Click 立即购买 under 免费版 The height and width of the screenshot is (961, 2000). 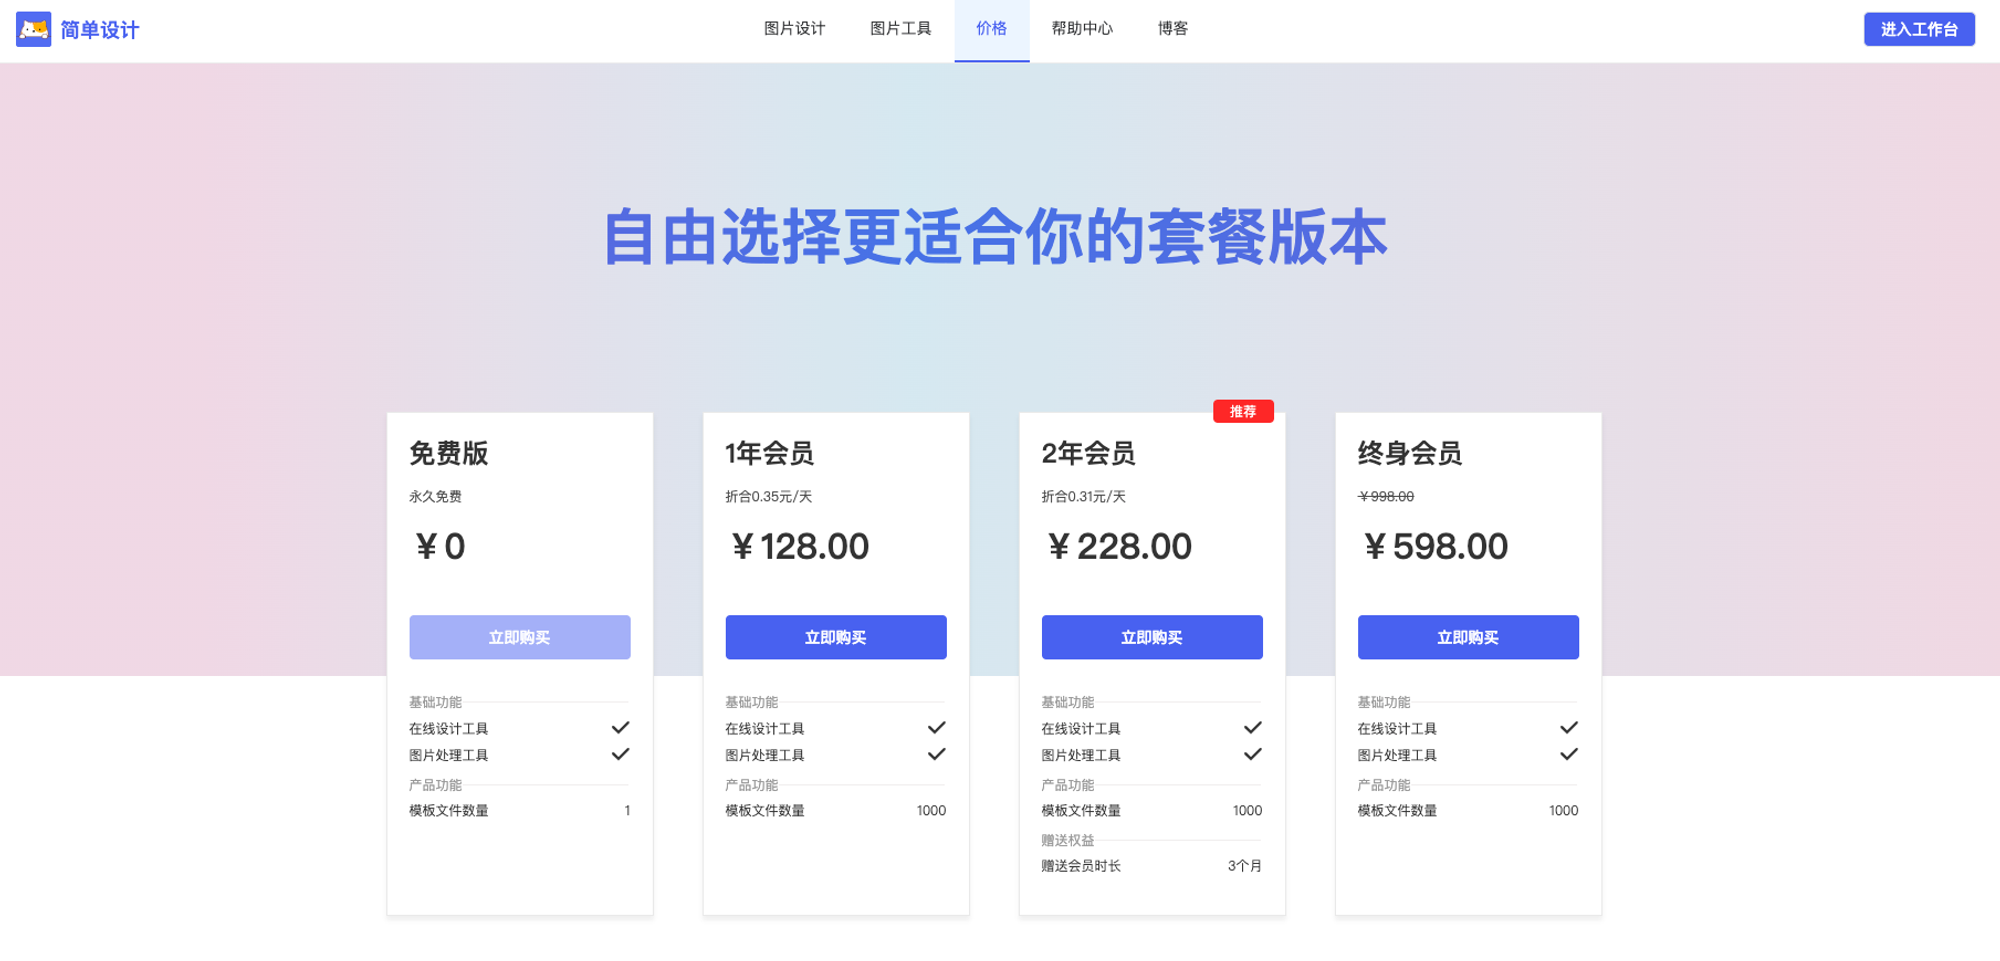coord(519,637)
